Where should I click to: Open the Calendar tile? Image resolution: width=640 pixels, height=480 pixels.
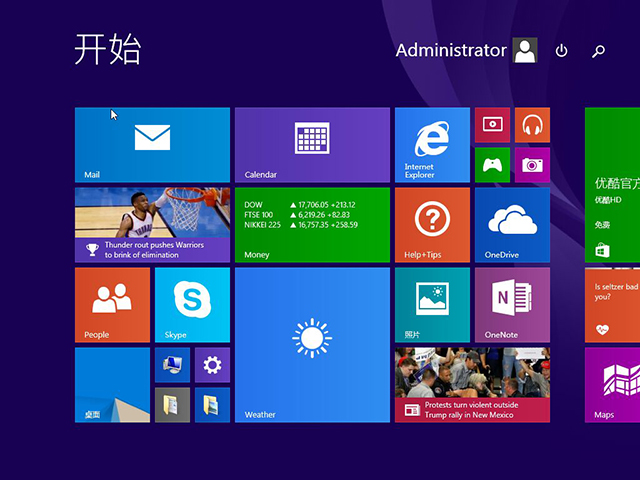[312, 145]
